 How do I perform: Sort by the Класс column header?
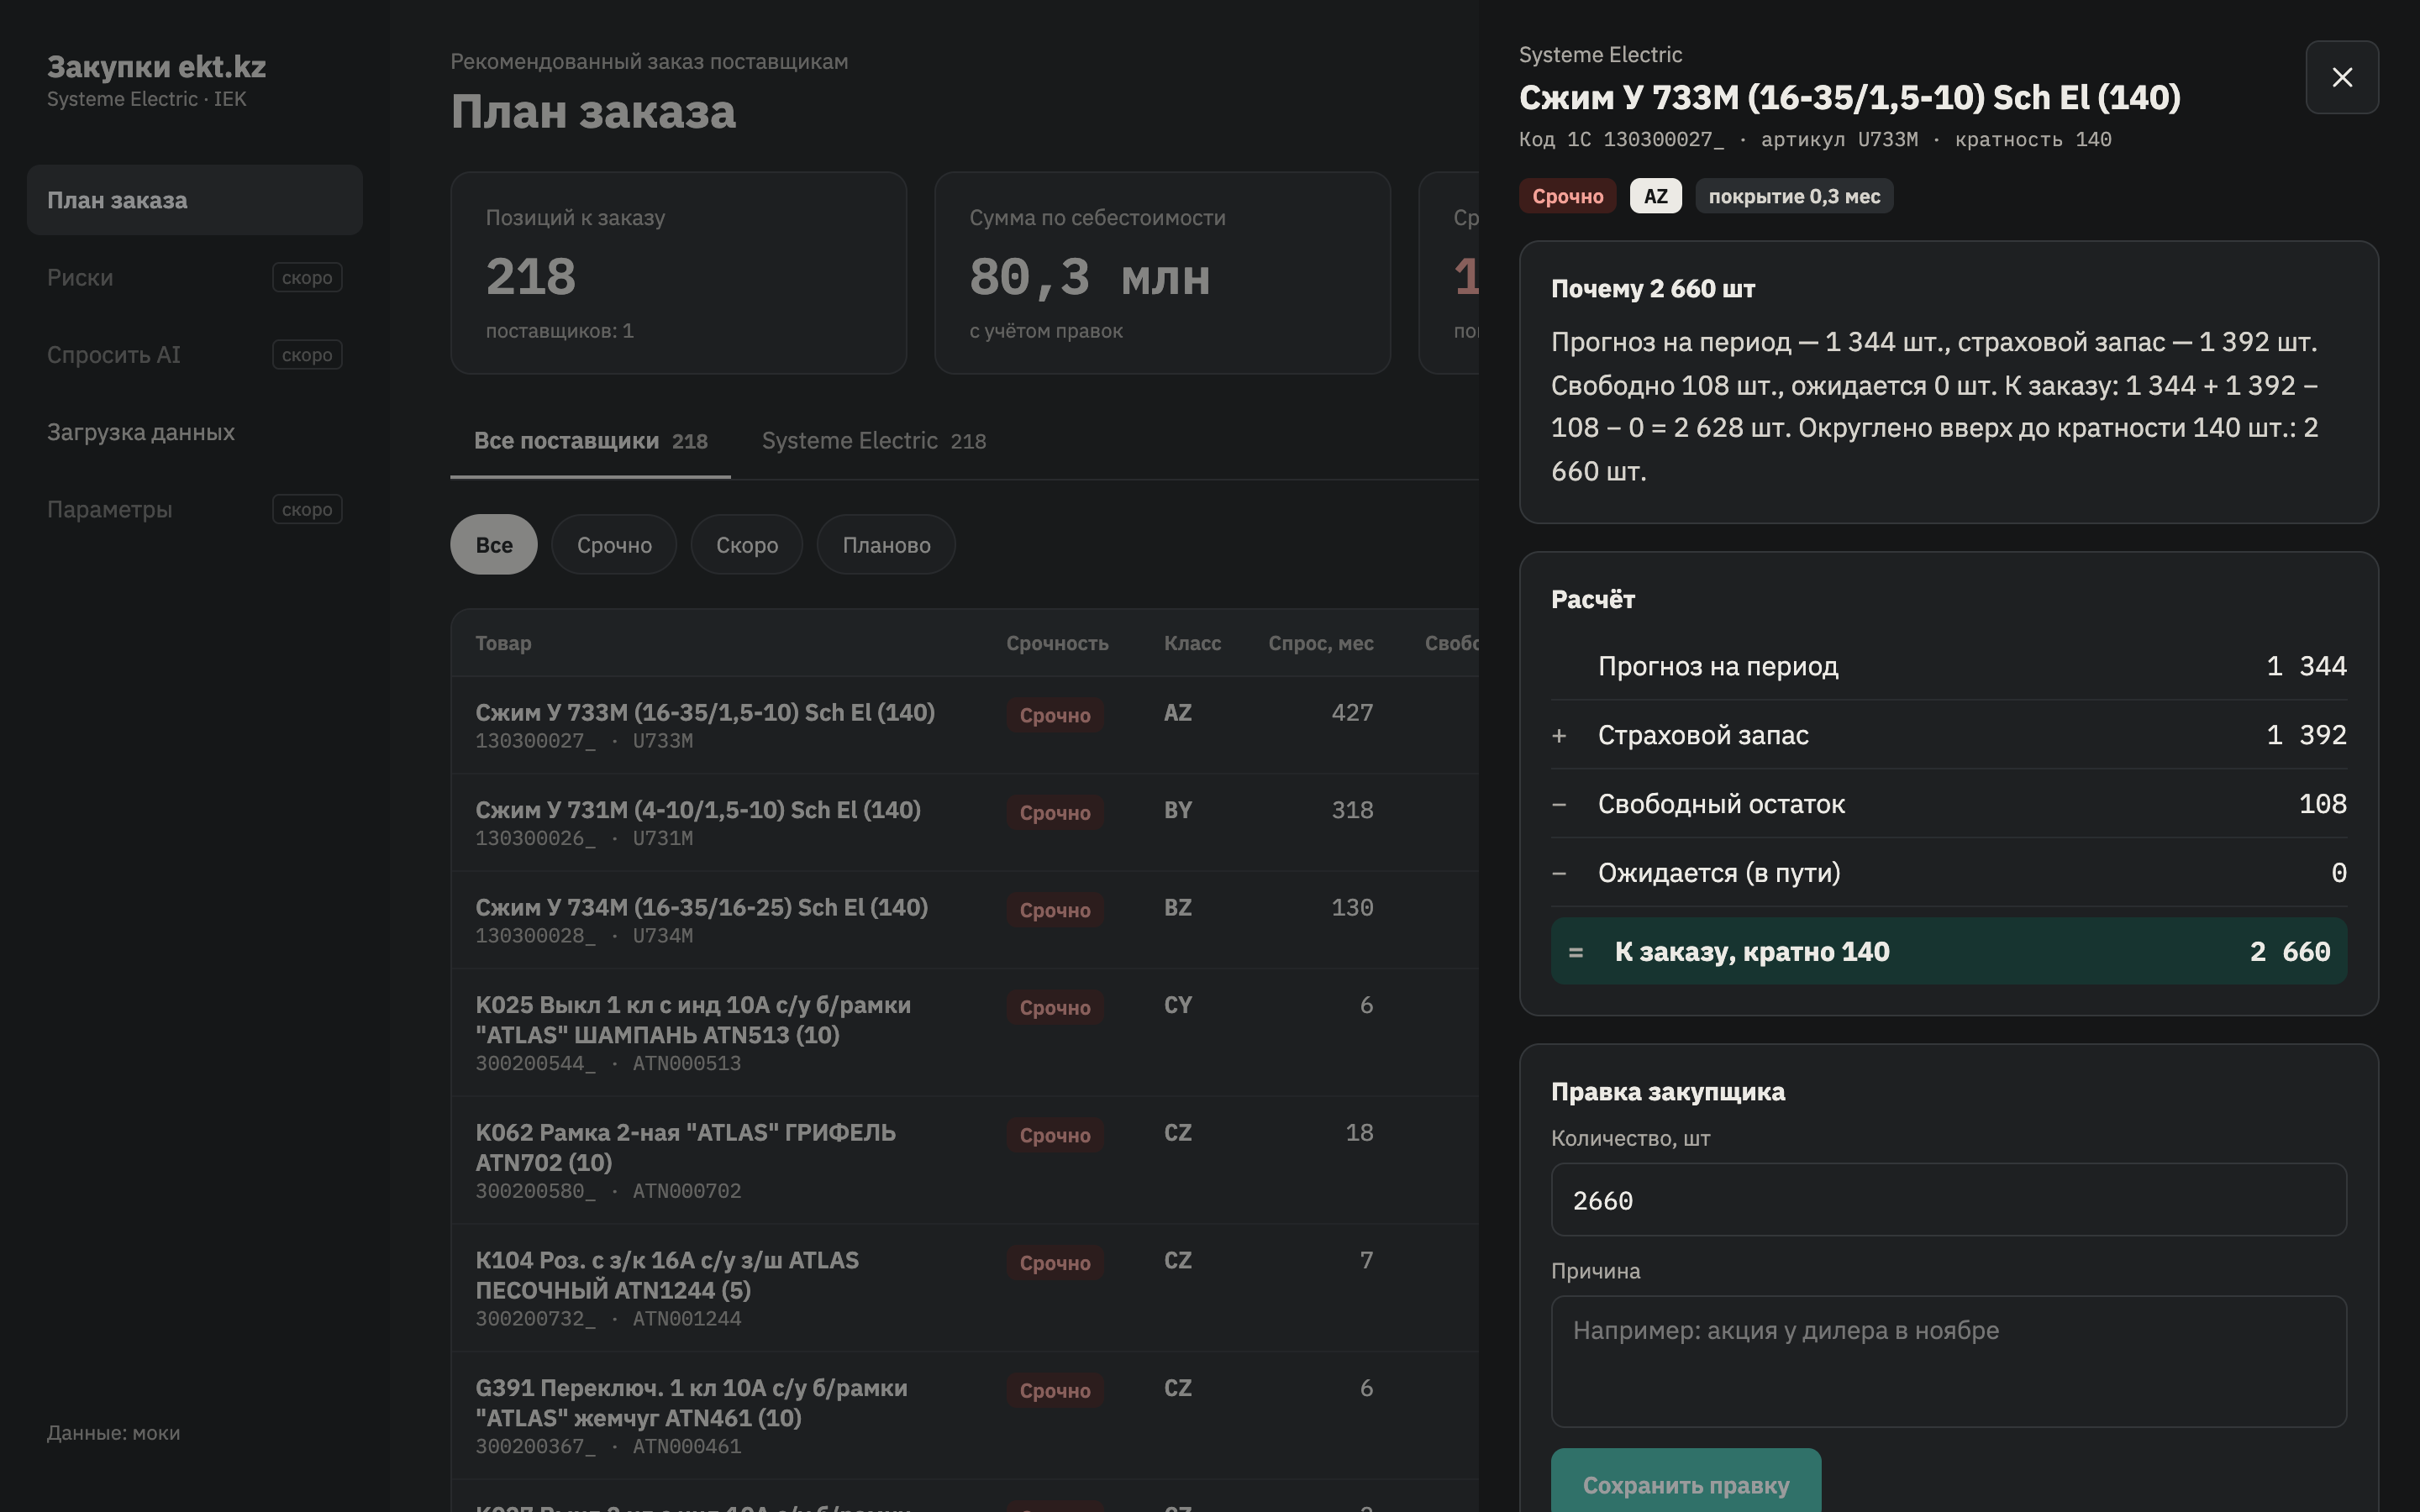(1192, 643)
